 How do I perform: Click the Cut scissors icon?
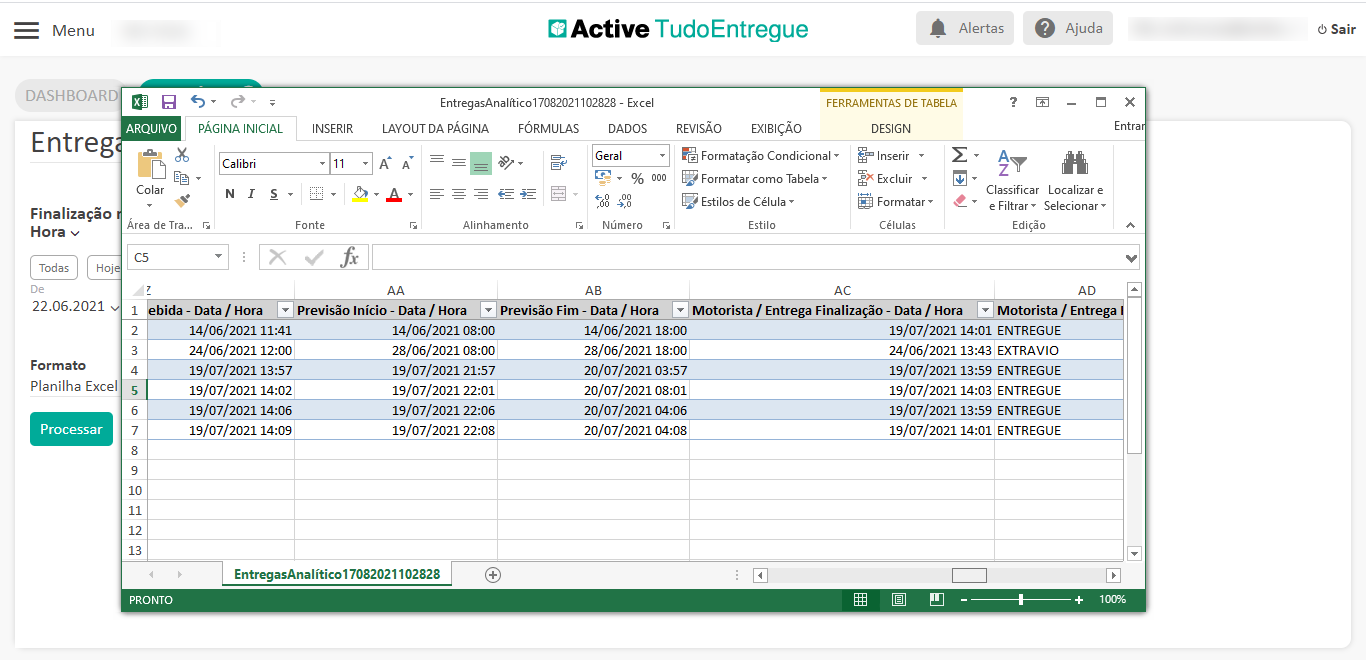(x=182, y=155)
